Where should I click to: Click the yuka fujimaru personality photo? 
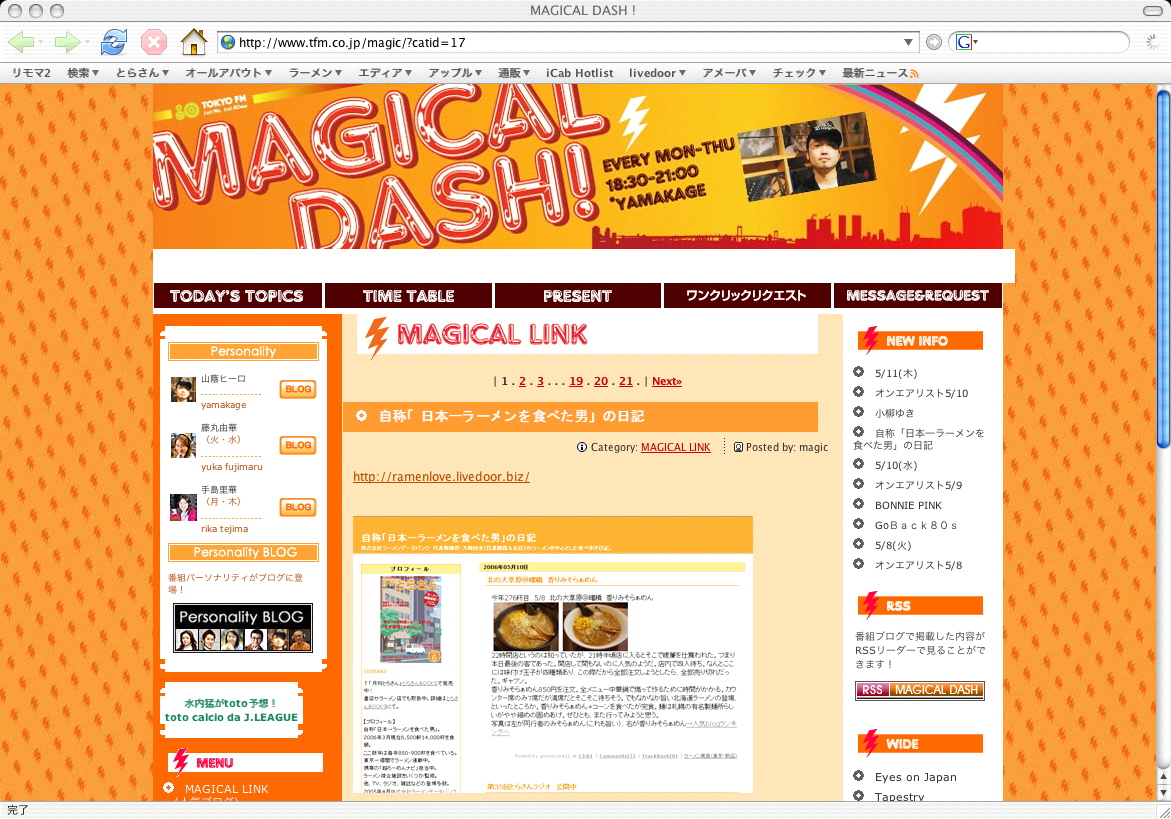pyautogui.click(x=183, y=445)
